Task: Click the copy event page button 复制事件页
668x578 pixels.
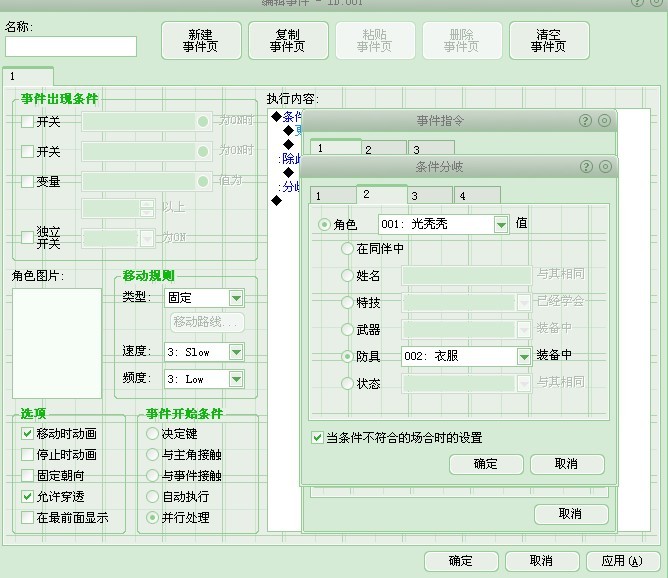Action: point(288,40)
